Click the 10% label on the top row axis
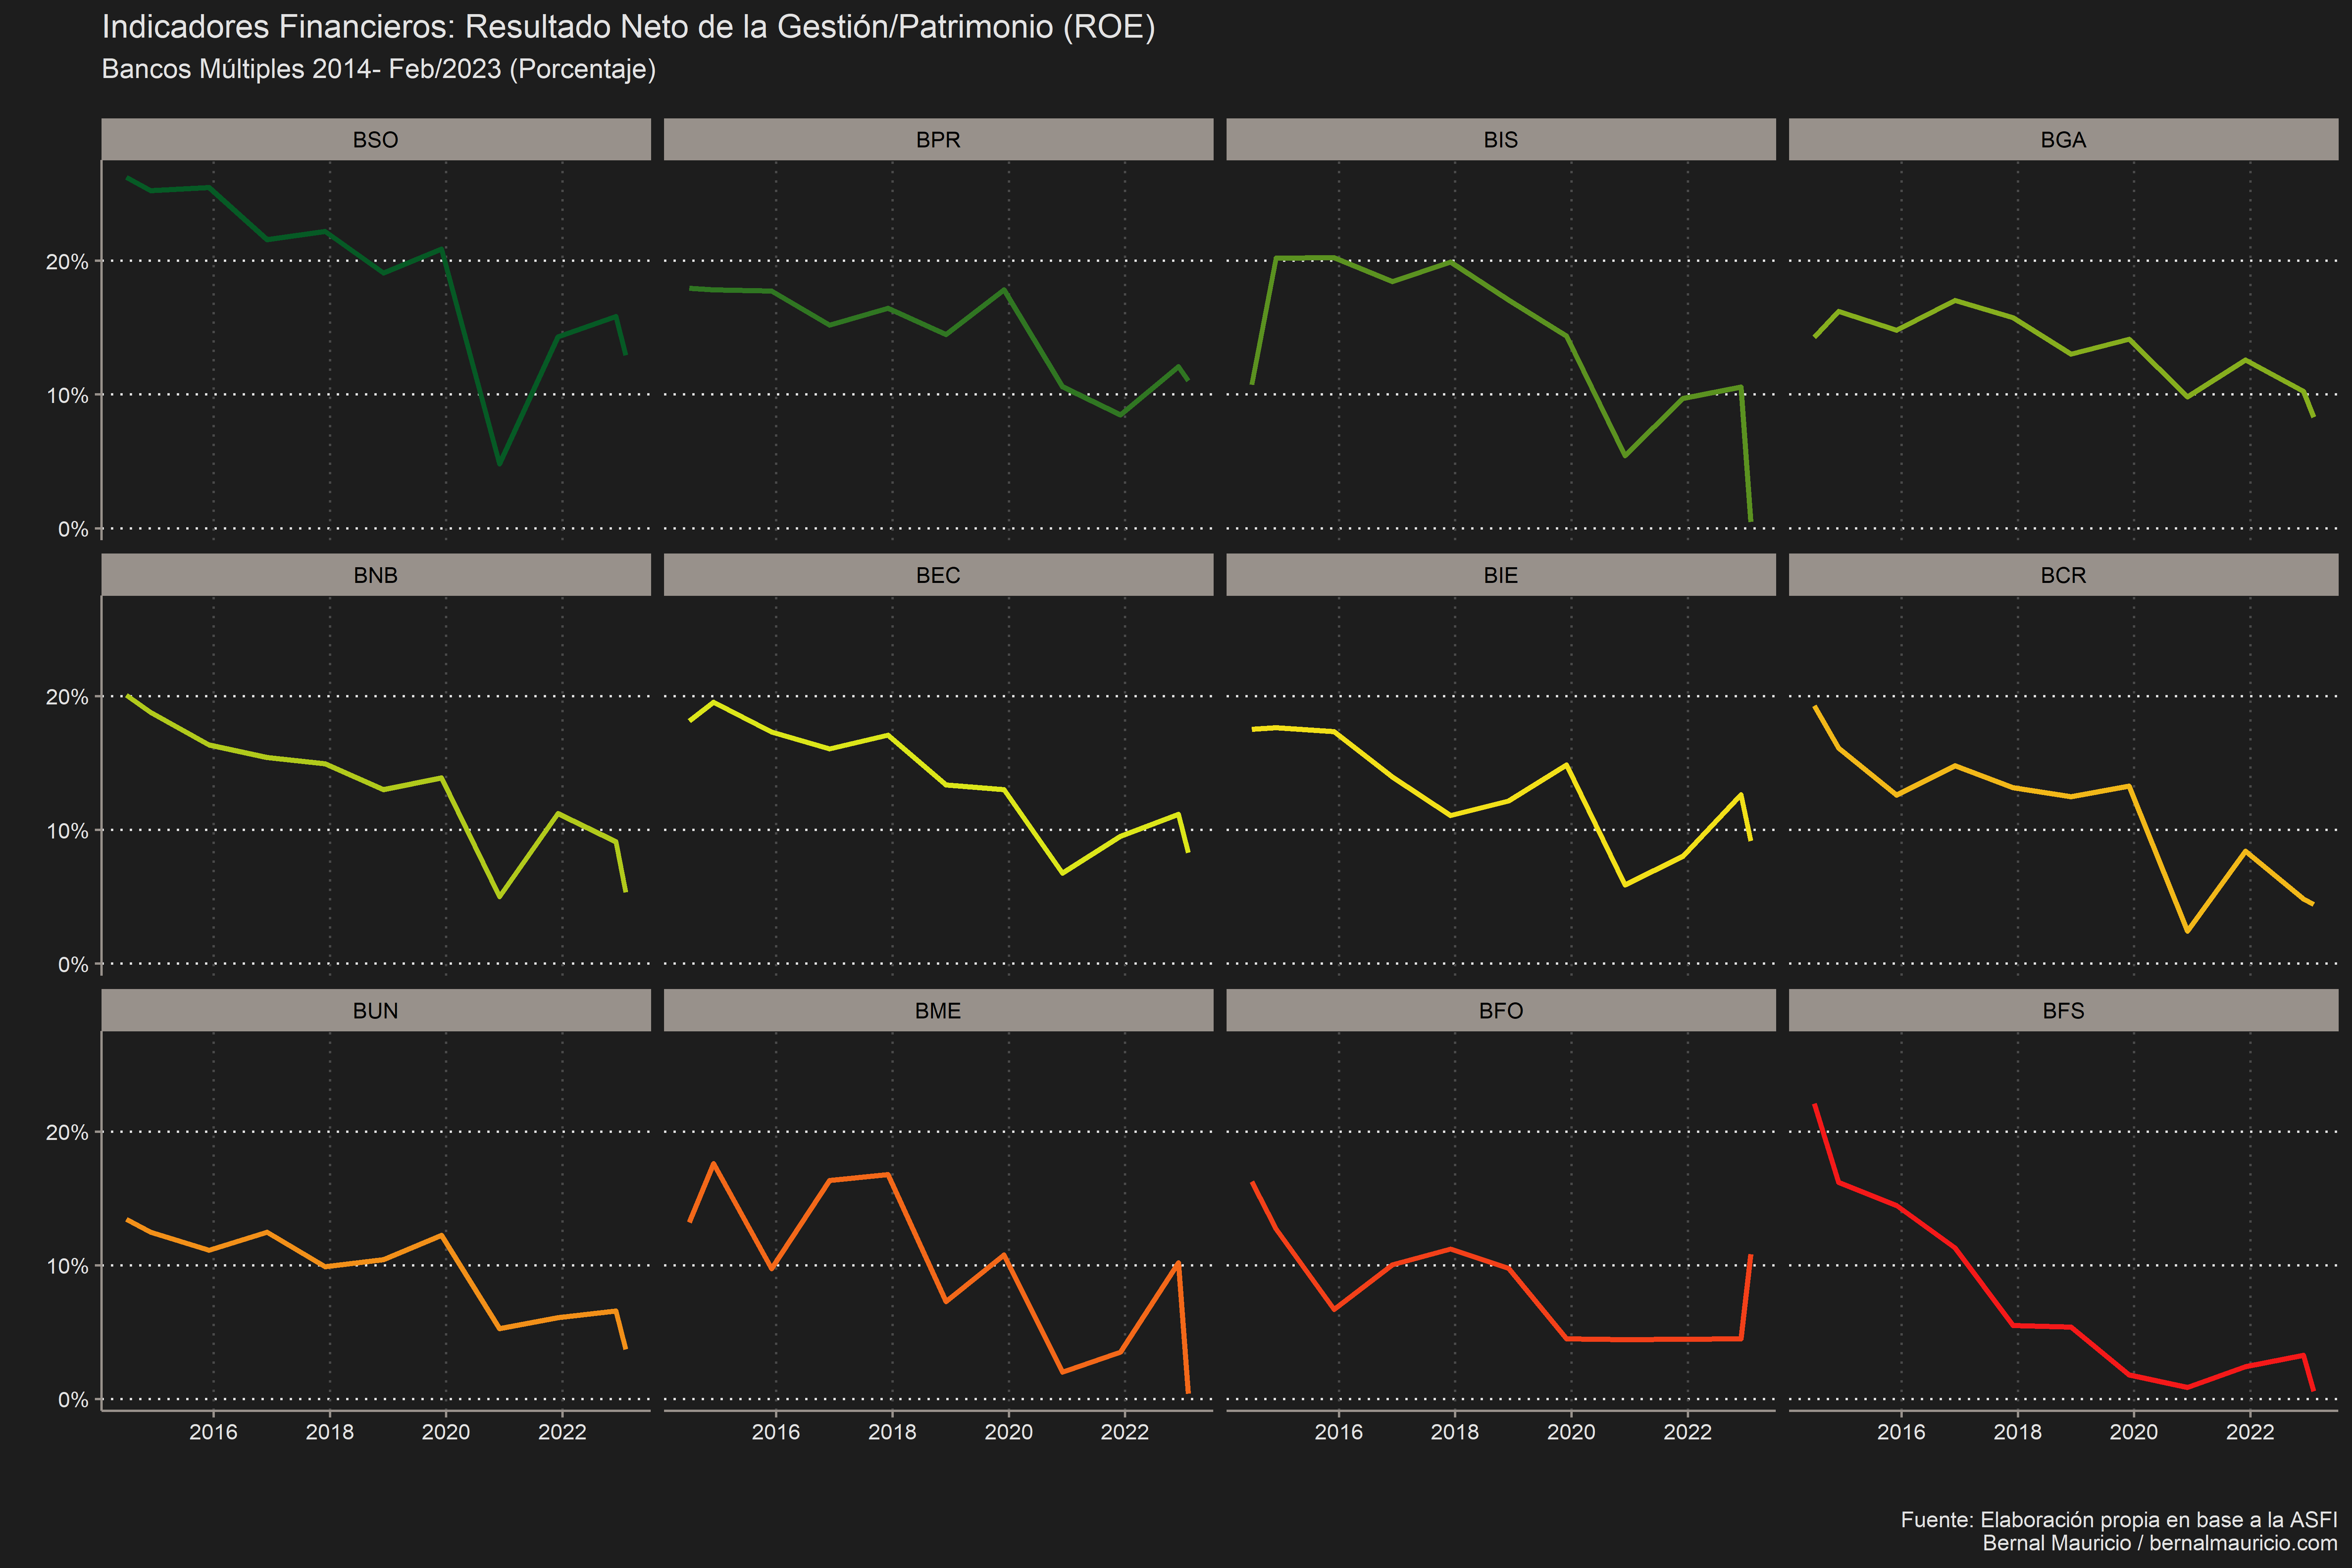The width and height of the screenshot is (2352, 1568). click(67, 396)
